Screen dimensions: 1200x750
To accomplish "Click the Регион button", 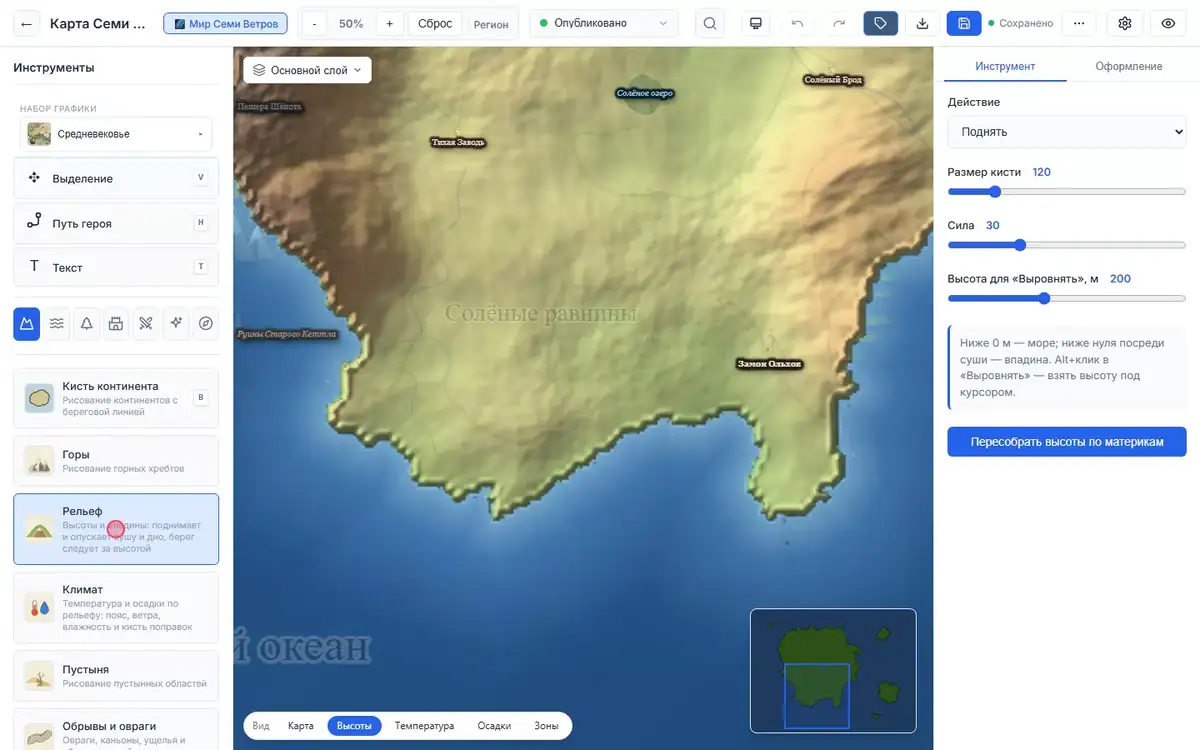I will click(491, 23).
